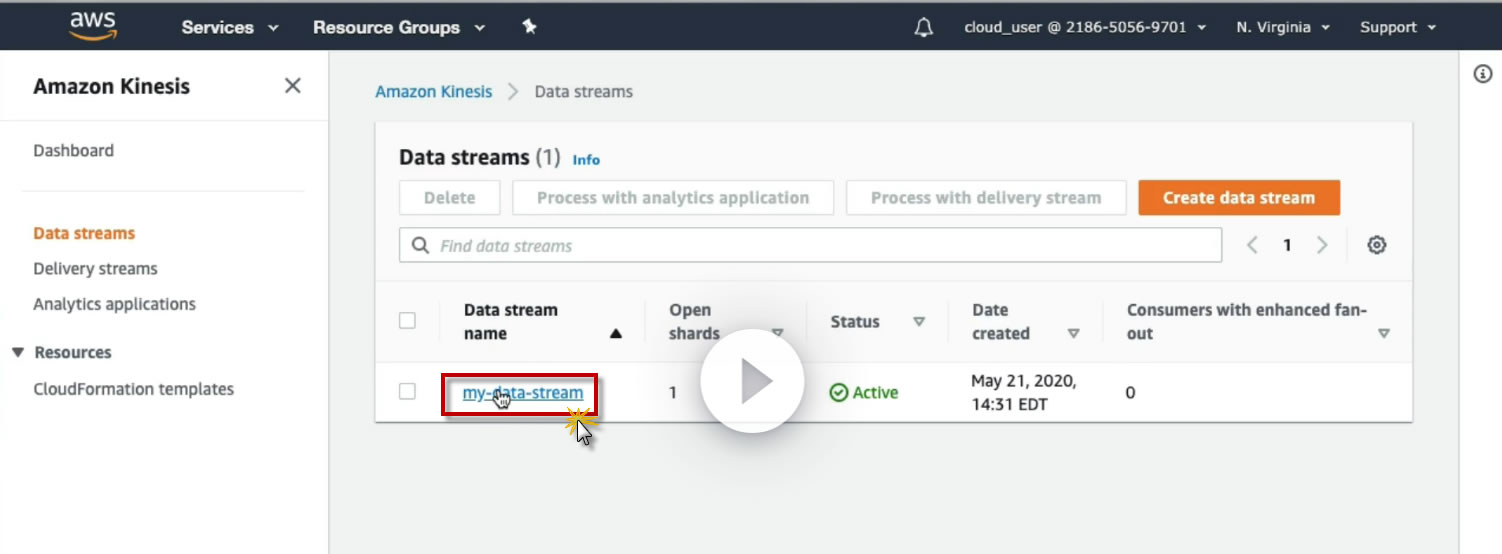Viewport: 1502px width, 554px height.
Task: Click the video play button overlay
Action: click(752, 381)
